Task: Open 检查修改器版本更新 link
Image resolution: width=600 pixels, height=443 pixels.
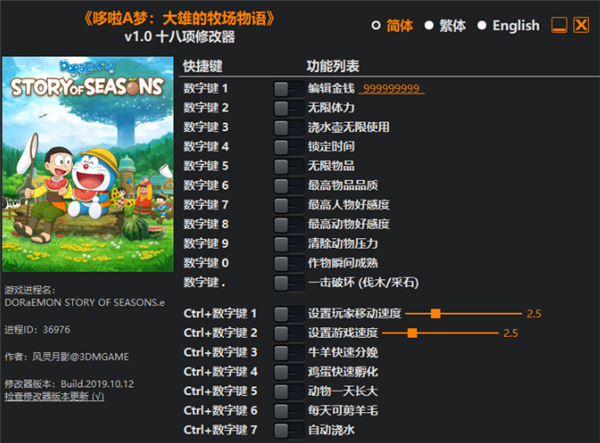Action: (54, 396)
